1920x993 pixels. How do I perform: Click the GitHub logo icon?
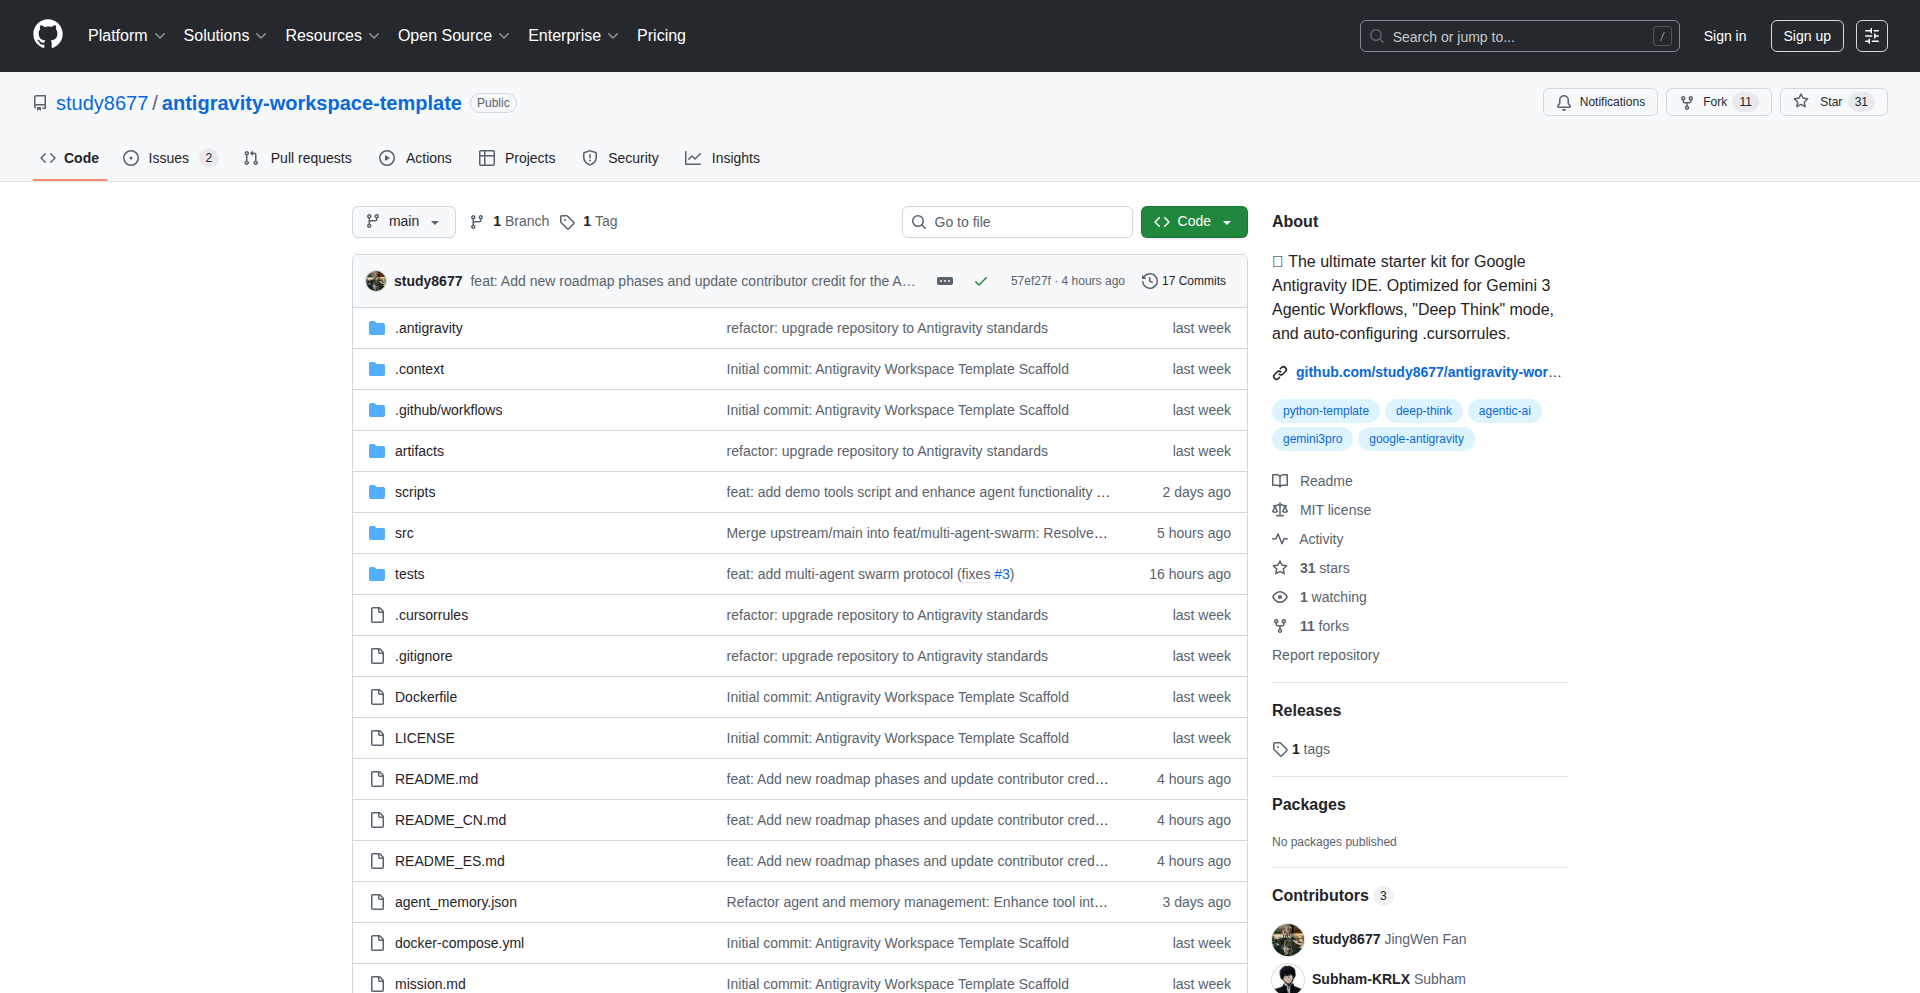pos(48,35)
